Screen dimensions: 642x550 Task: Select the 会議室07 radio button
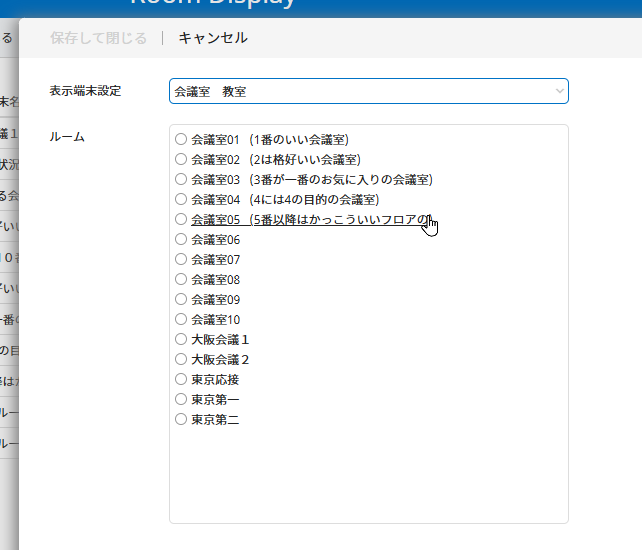[181, 259]
